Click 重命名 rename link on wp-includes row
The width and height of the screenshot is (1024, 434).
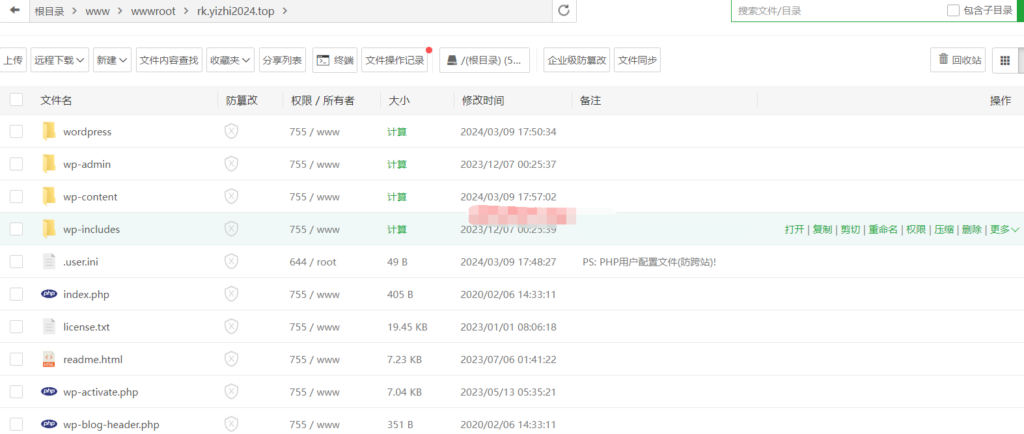click(x=882, y=230)
